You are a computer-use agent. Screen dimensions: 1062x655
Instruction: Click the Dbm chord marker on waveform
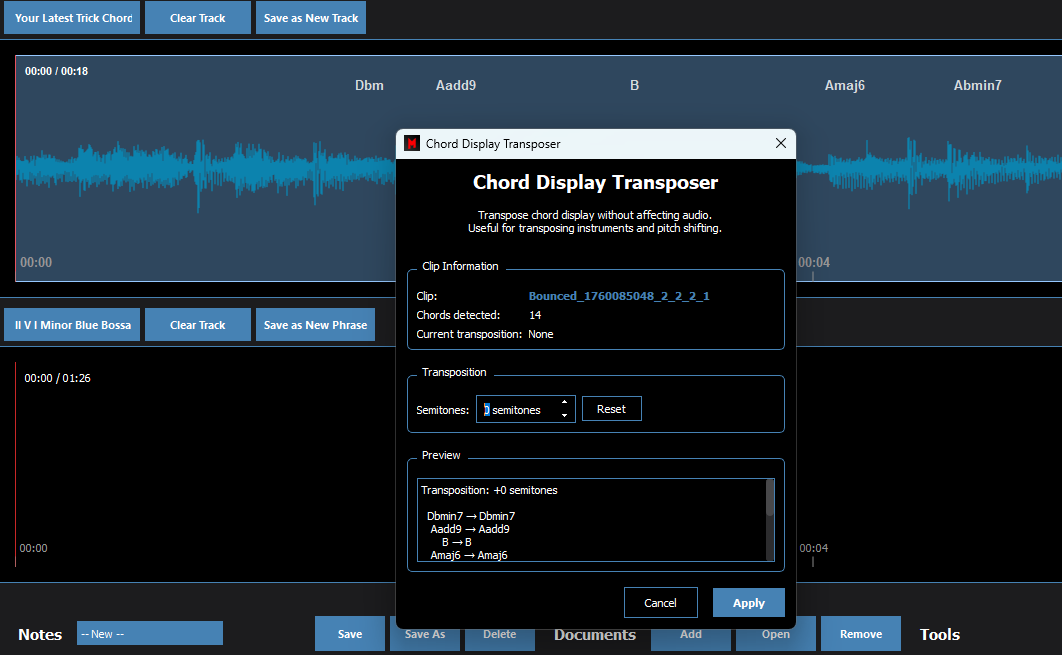[x=369, y=86]
